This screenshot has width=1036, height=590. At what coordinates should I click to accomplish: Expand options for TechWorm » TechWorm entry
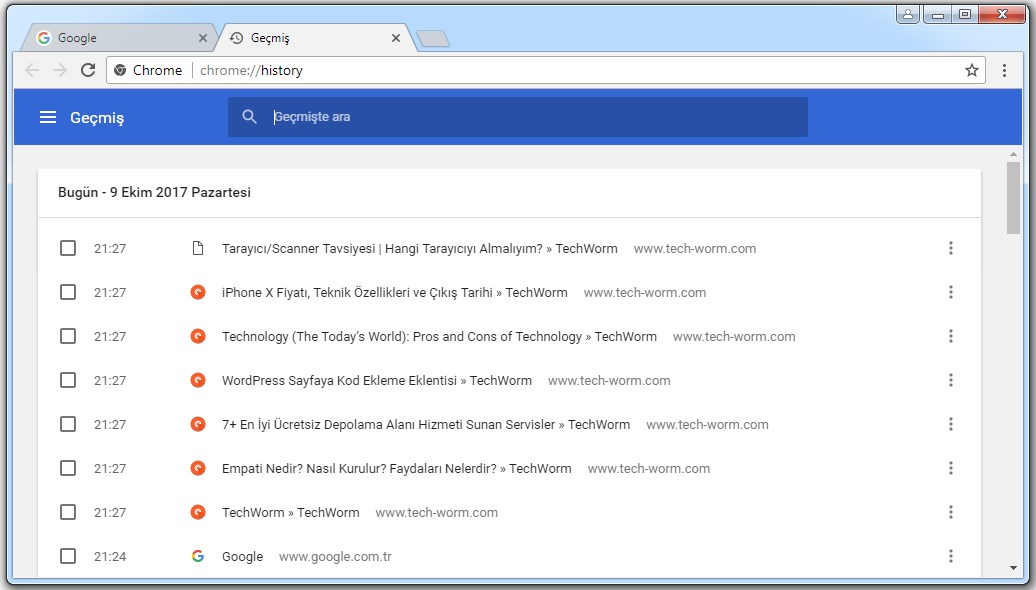pyautogui.click(x=950, y=512)
